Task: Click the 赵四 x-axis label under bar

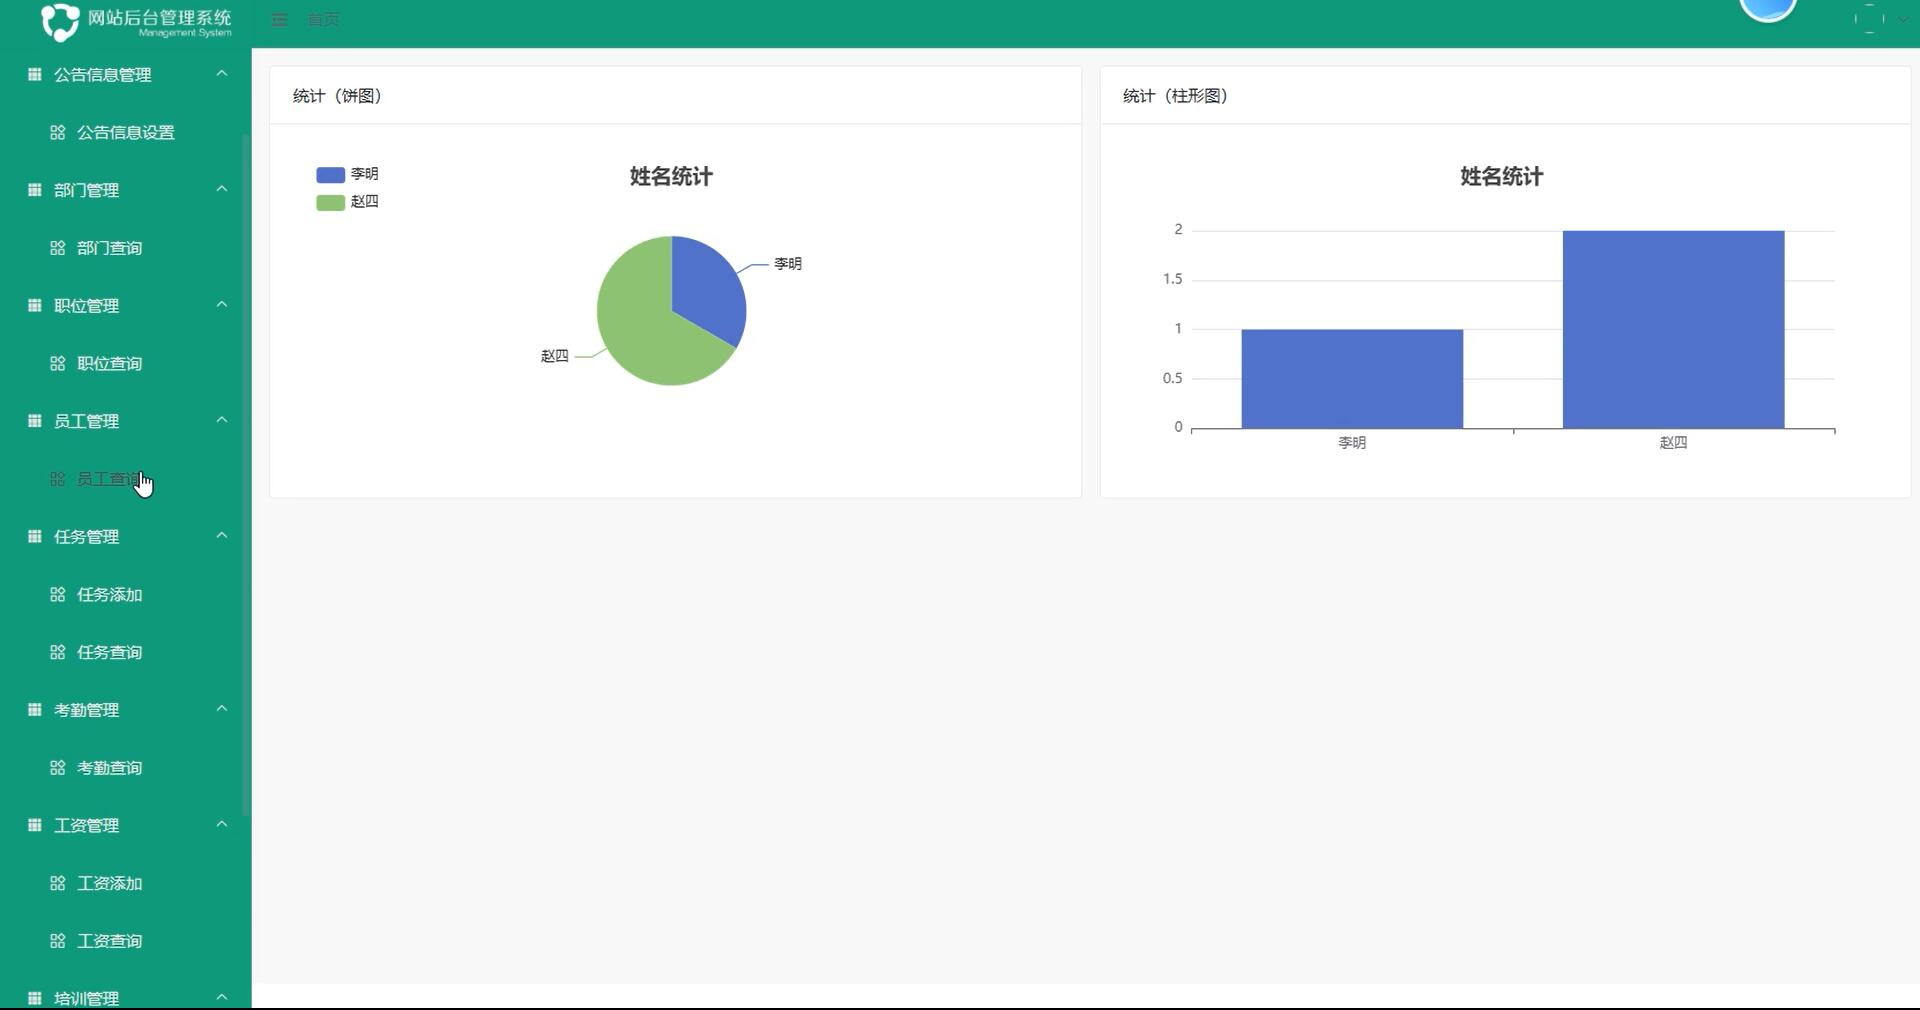Action: point(1673,442)
